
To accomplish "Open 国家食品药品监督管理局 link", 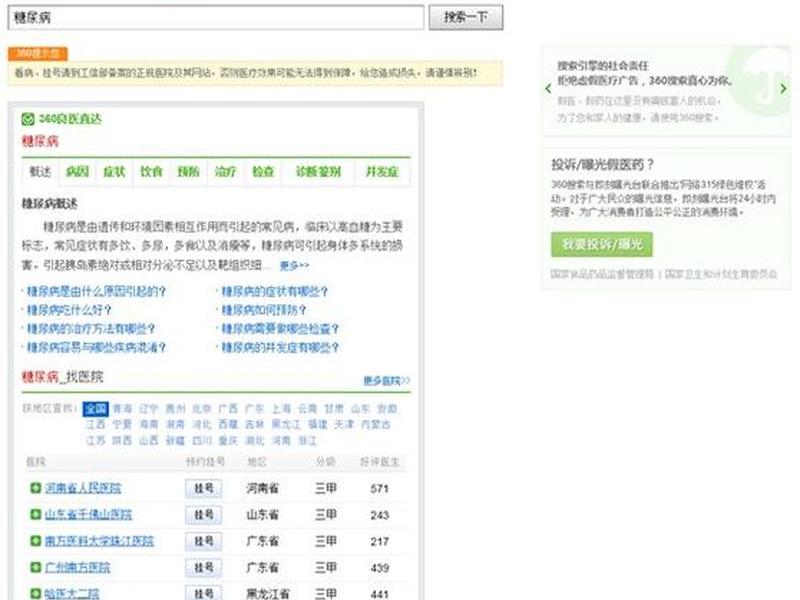I will click(x=602, y=274).
